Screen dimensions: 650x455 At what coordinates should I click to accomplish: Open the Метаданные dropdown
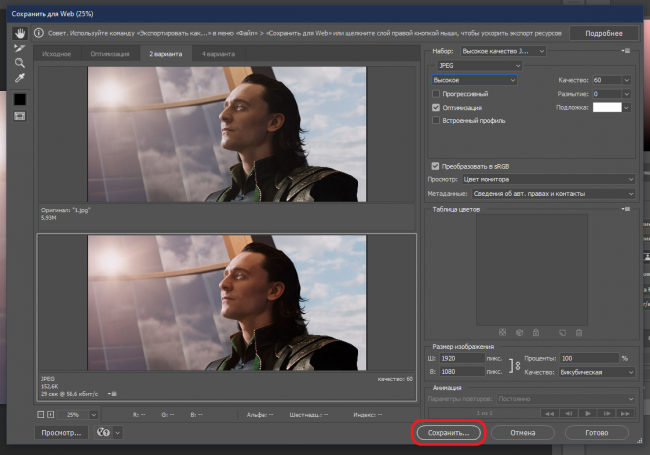tap(553, 193)
